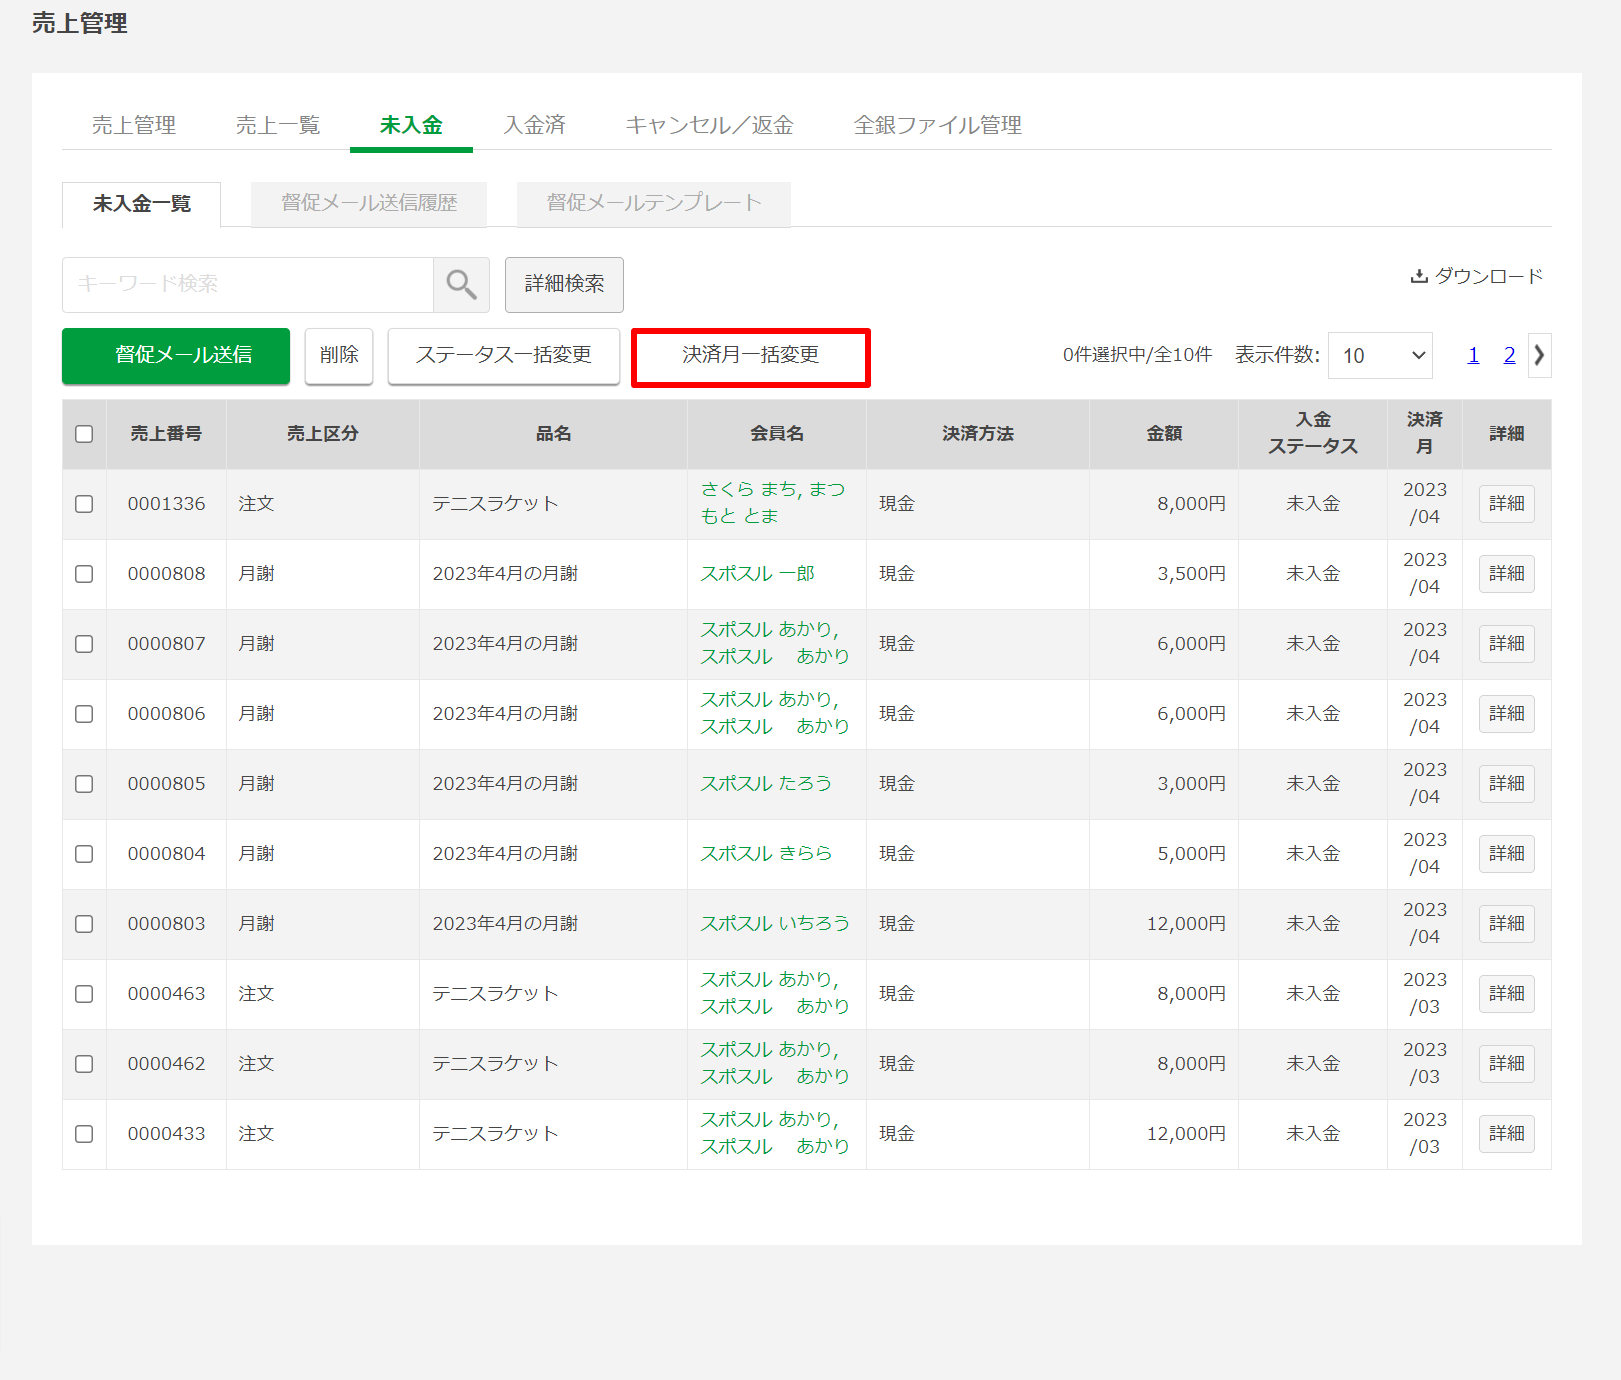Check the row for sale 0000803
This screenshot has width=1621, height=1380.
84,924
